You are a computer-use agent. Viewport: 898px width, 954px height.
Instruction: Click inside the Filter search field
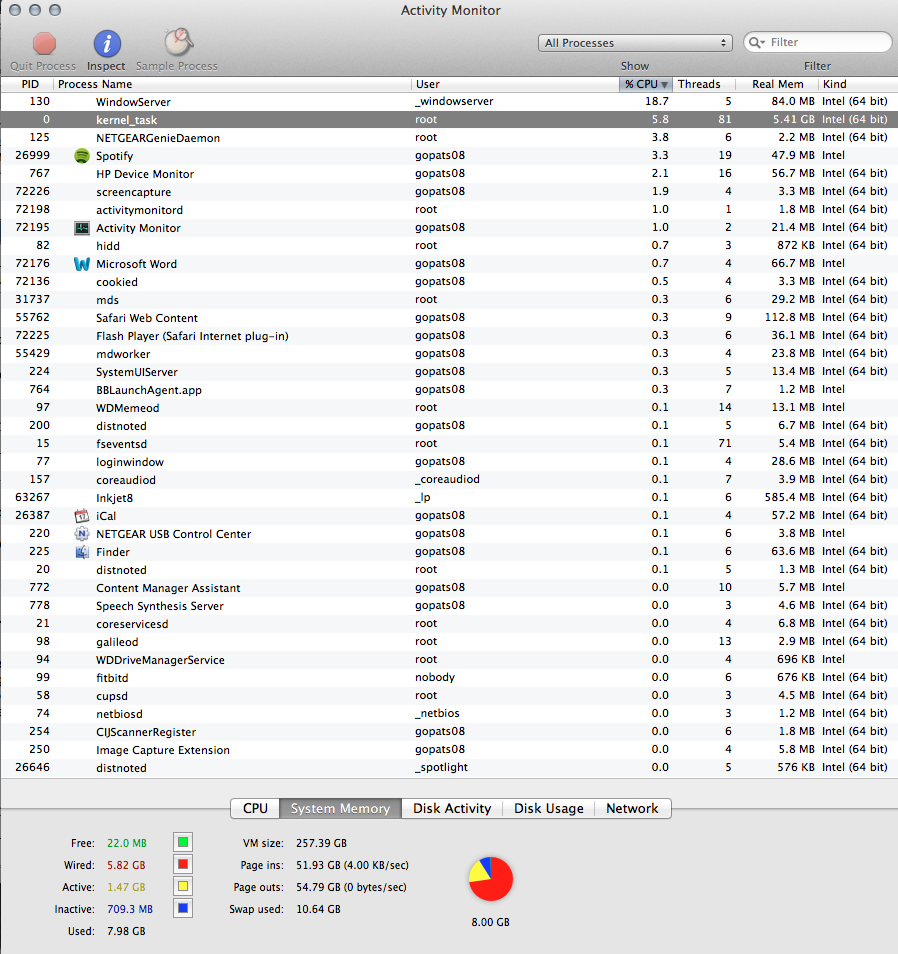point(818,42)
